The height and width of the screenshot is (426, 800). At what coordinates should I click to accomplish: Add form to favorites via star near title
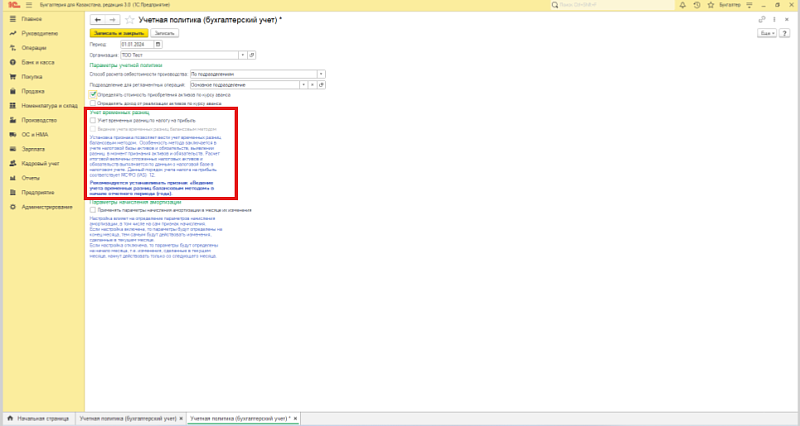coord(128,19)
